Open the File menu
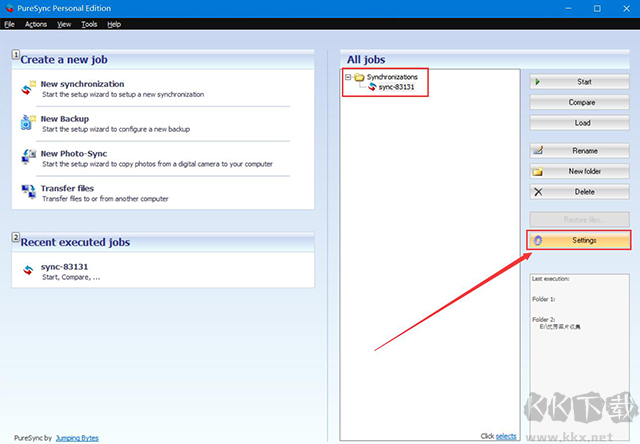The image size is (640, 444). click(9, 24)
